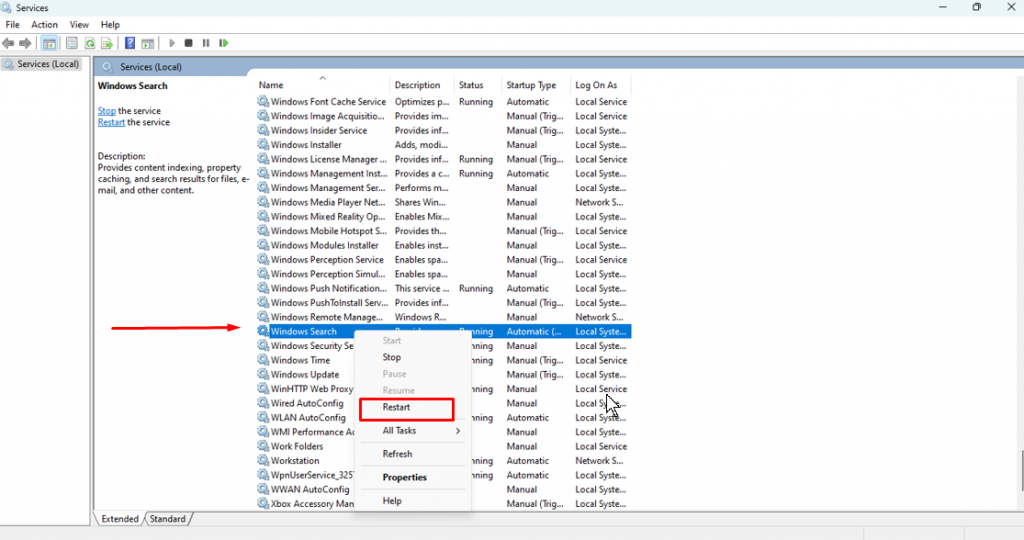Click the Refresh icon in the toolbar
The height and width of the screenshot is (540, 1024).
(90, 43)
